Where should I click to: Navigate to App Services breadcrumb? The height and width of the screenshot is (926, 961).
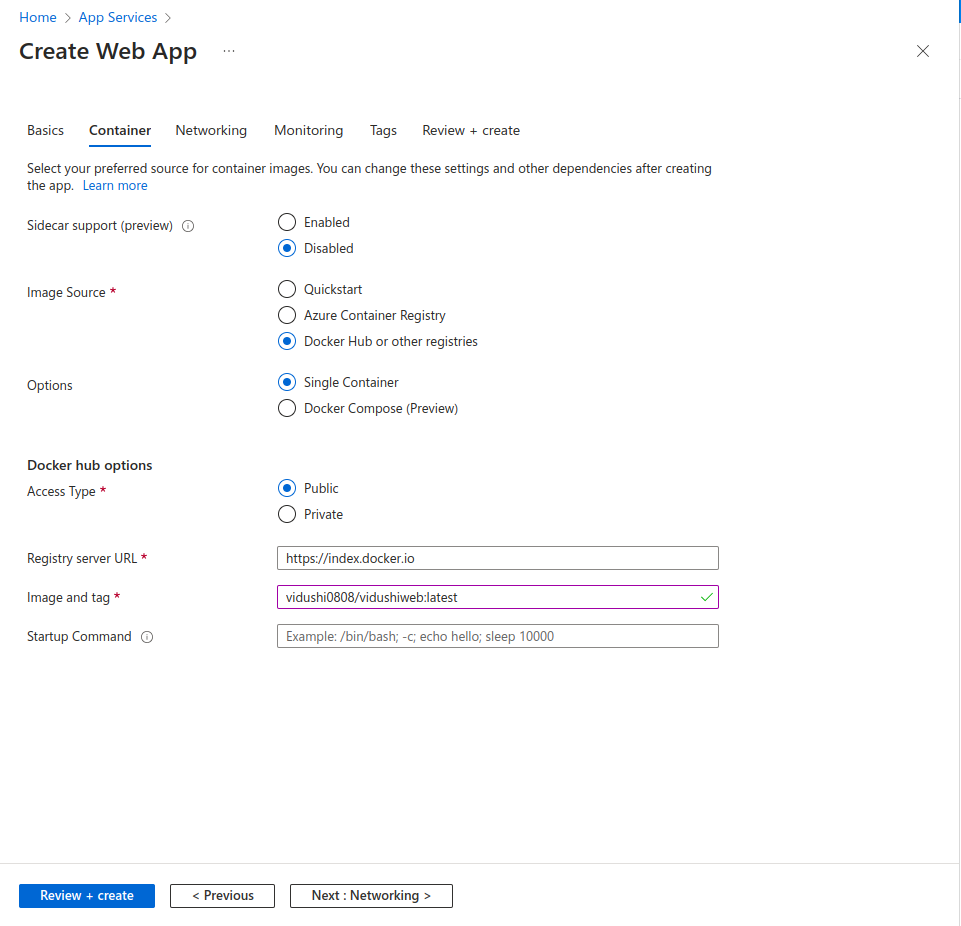coord(118,17)
